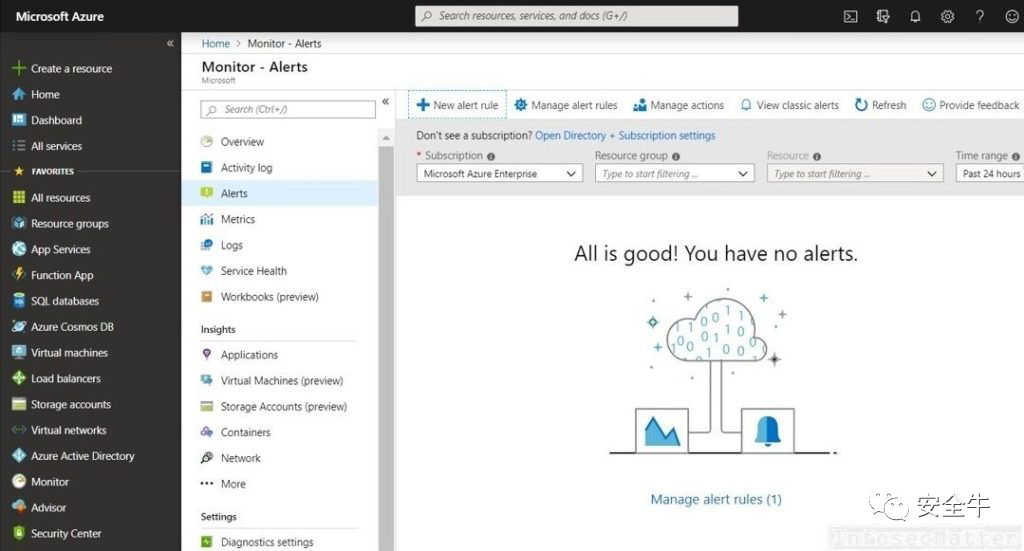Viewport: 1024px width, 551px height.
Task: Click the Advisor cloud icon
Action: click(19, 507)
